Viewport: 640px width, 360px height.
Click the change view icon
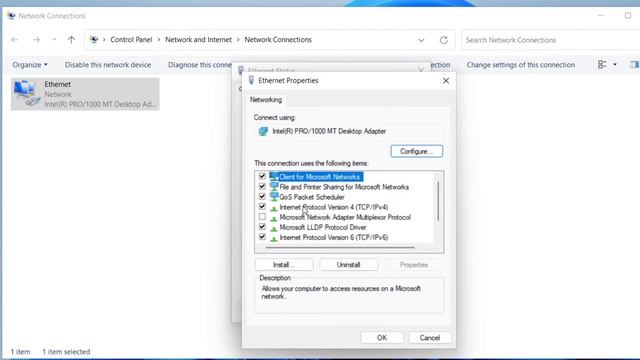[602, 64]
